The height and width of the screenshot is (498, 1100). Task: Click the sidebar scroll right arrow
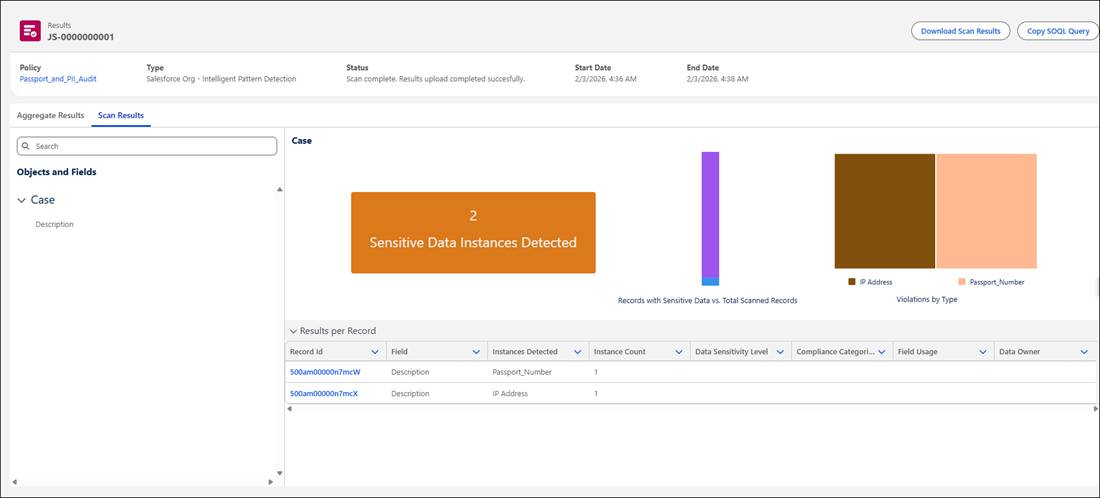271,482
